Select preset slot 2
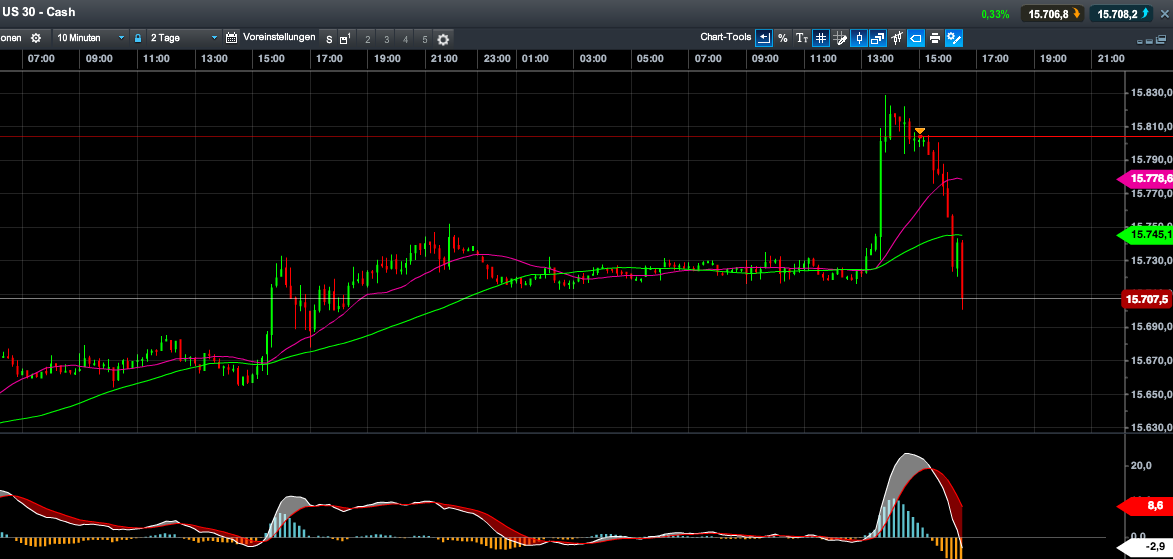This screenshot has width=1173, height=559. [367, 39]
